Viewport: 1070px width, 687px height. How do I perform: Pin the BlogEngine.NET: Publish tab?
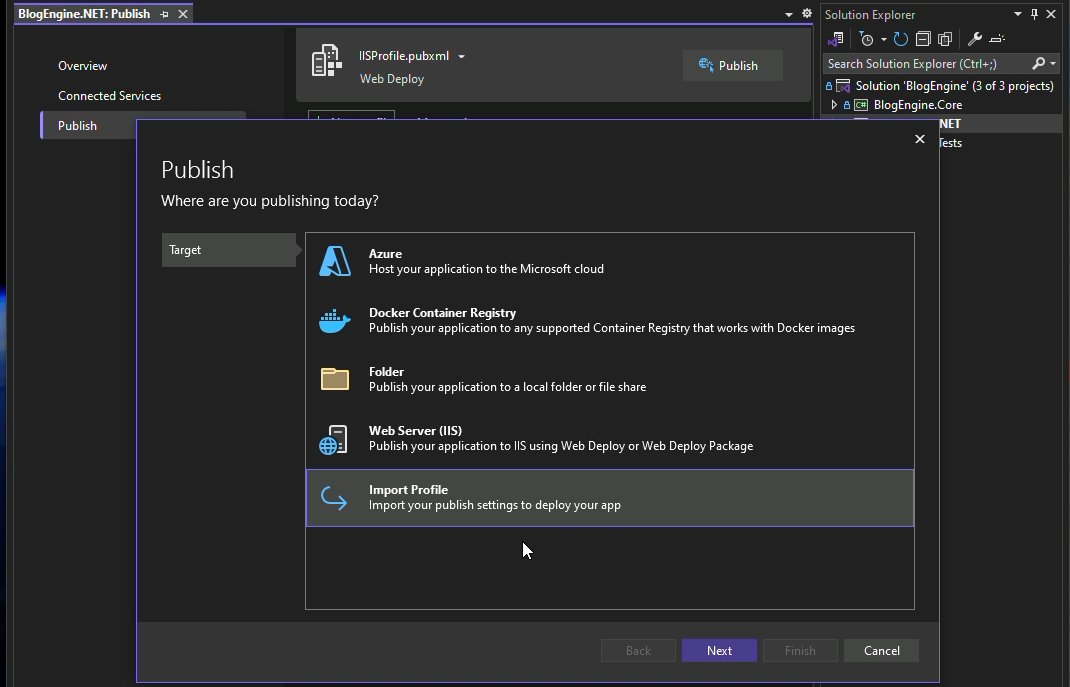click(x=164, y=14)
